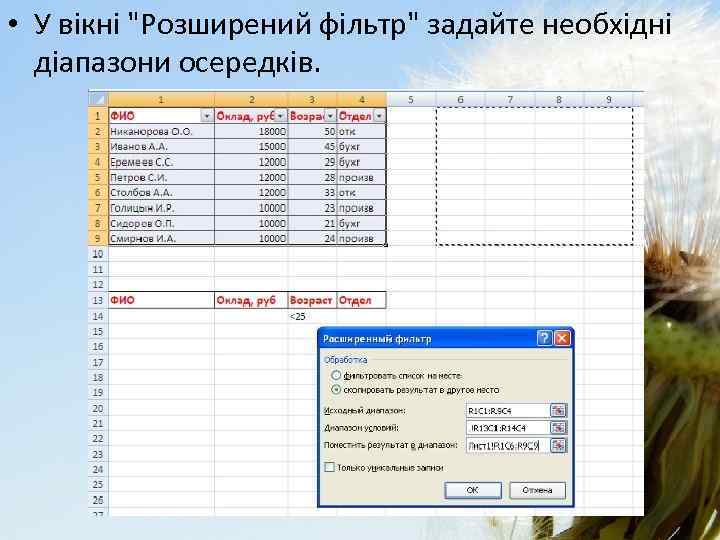The image size is (720, 540).
Task: Click criteria cell <25
Action: (312, 316)
